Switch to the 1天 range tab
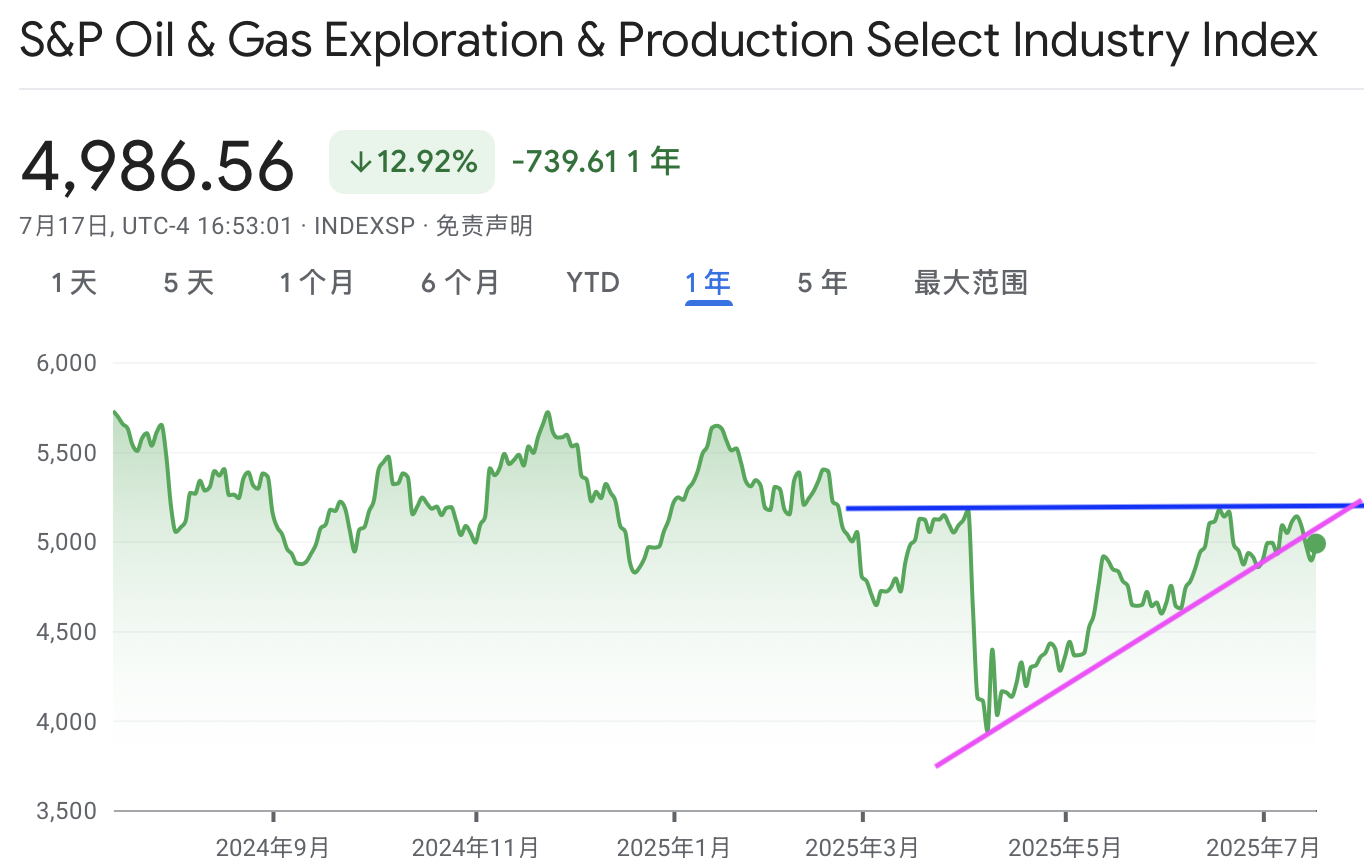Screen dimensions: 1364x862 pyautogui.click(x=75, y=283)
